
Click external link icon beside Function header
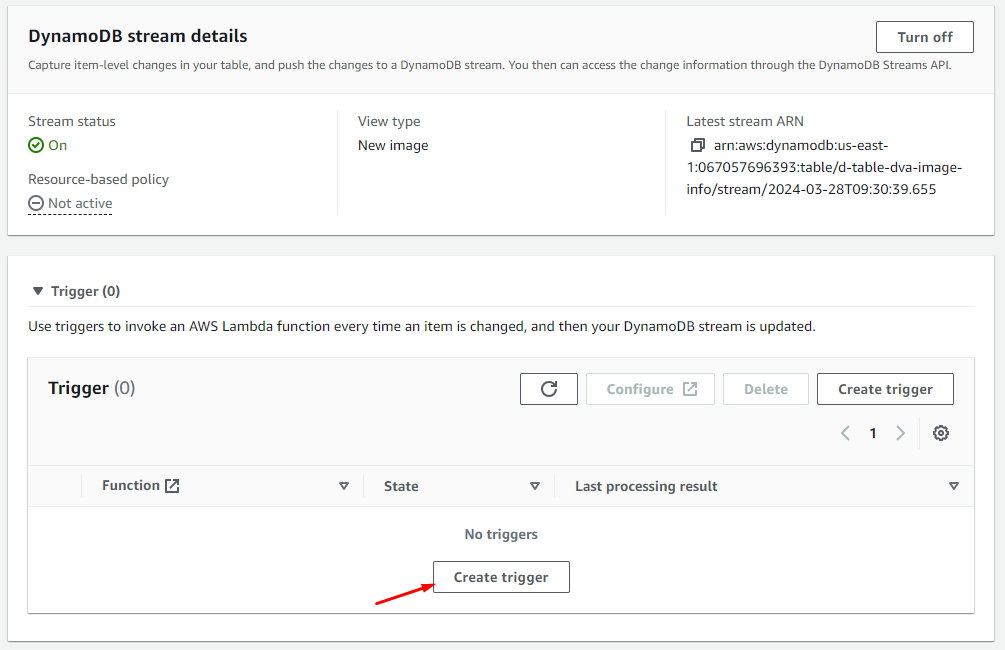pos(172,486)
